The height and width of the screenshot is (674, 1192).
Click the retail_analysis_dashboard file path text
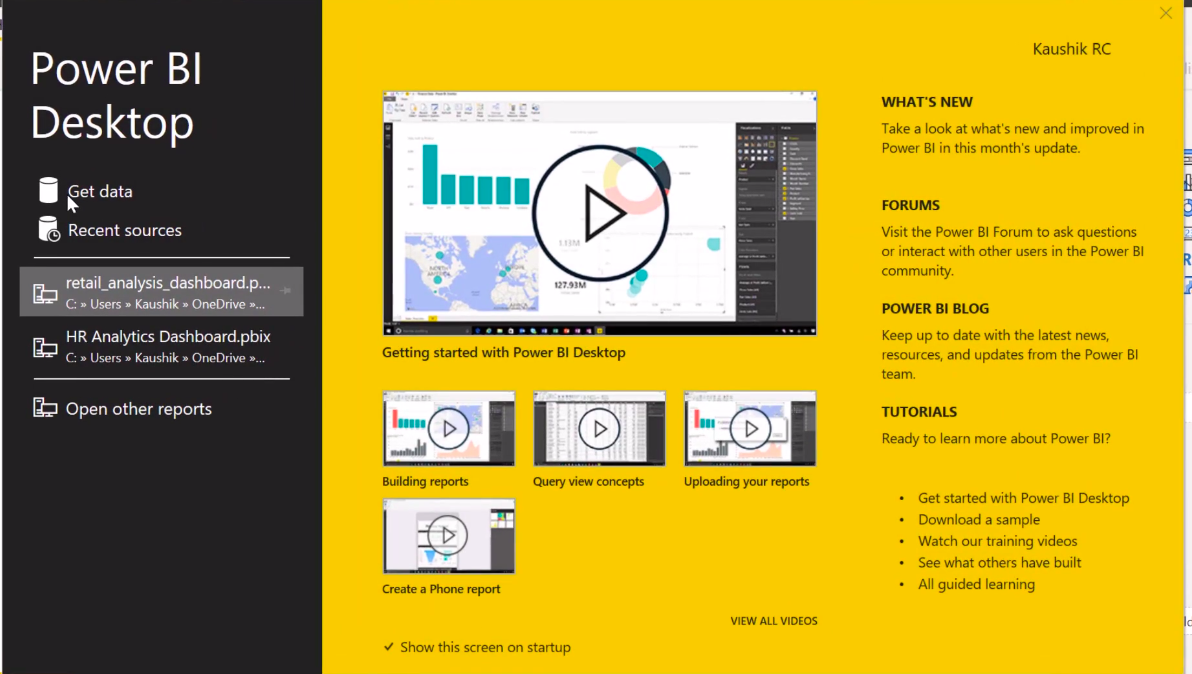pos(165,304)
